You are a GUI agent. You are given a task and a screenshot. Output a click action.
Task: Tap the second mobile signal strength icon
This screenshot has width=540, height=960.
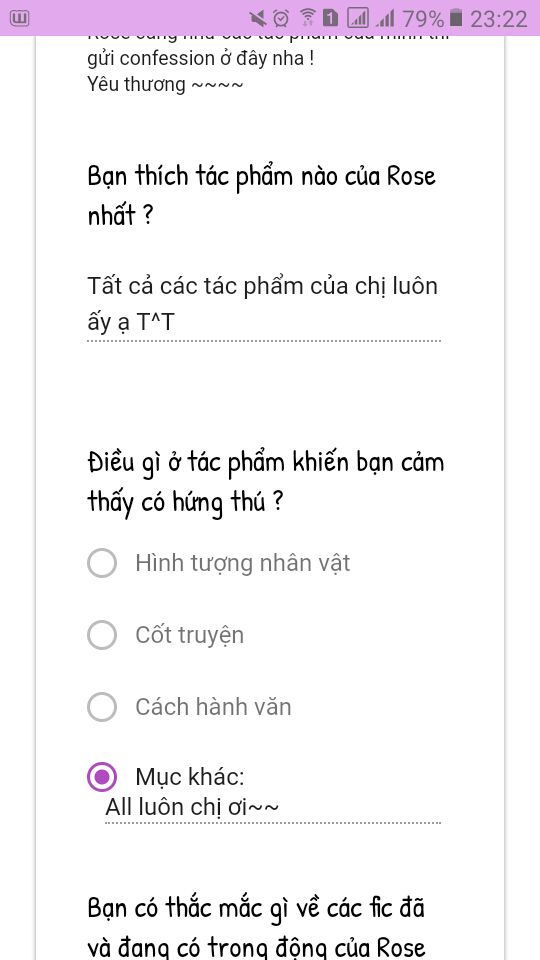tap(385, 19)
